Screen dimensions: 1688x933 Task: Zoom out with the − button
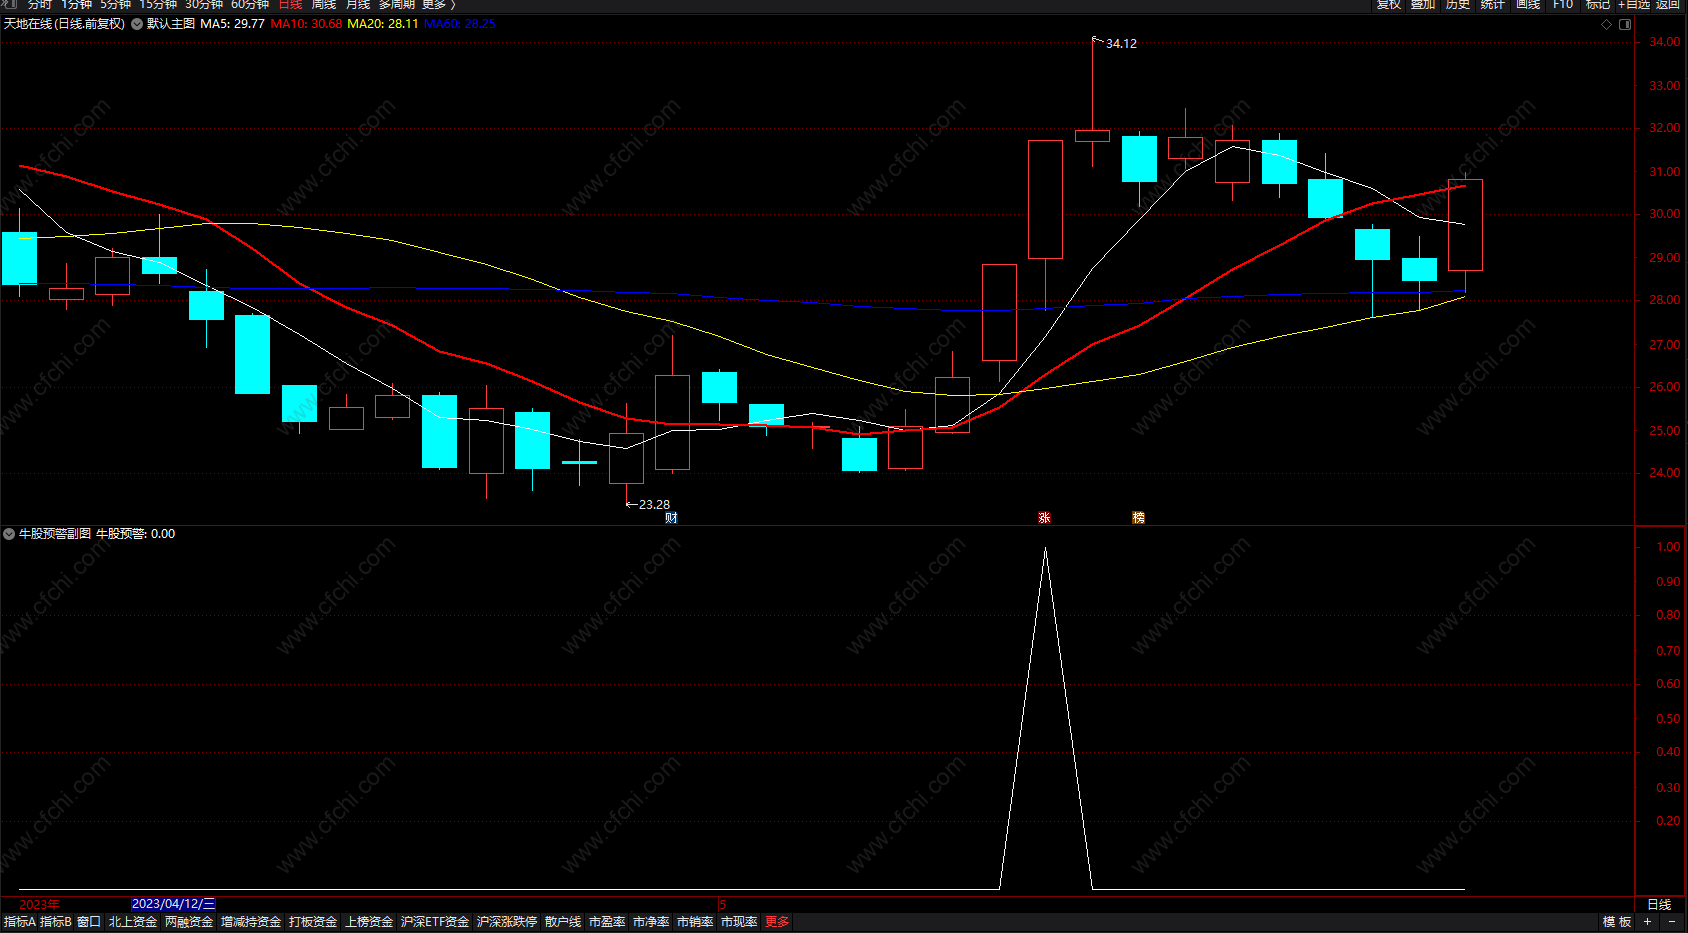coord(1671,922)
